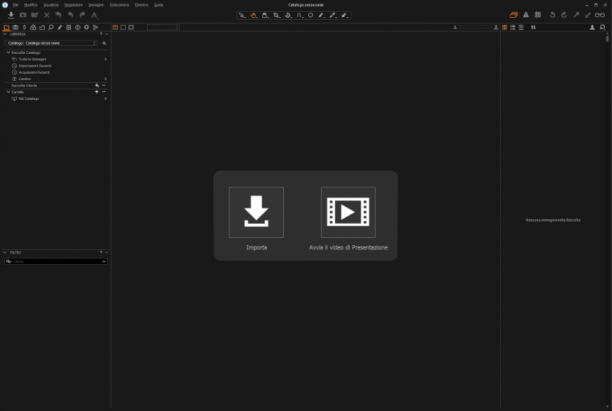Choose the orange Pan hand cursor tool

[x=254, y=16]
